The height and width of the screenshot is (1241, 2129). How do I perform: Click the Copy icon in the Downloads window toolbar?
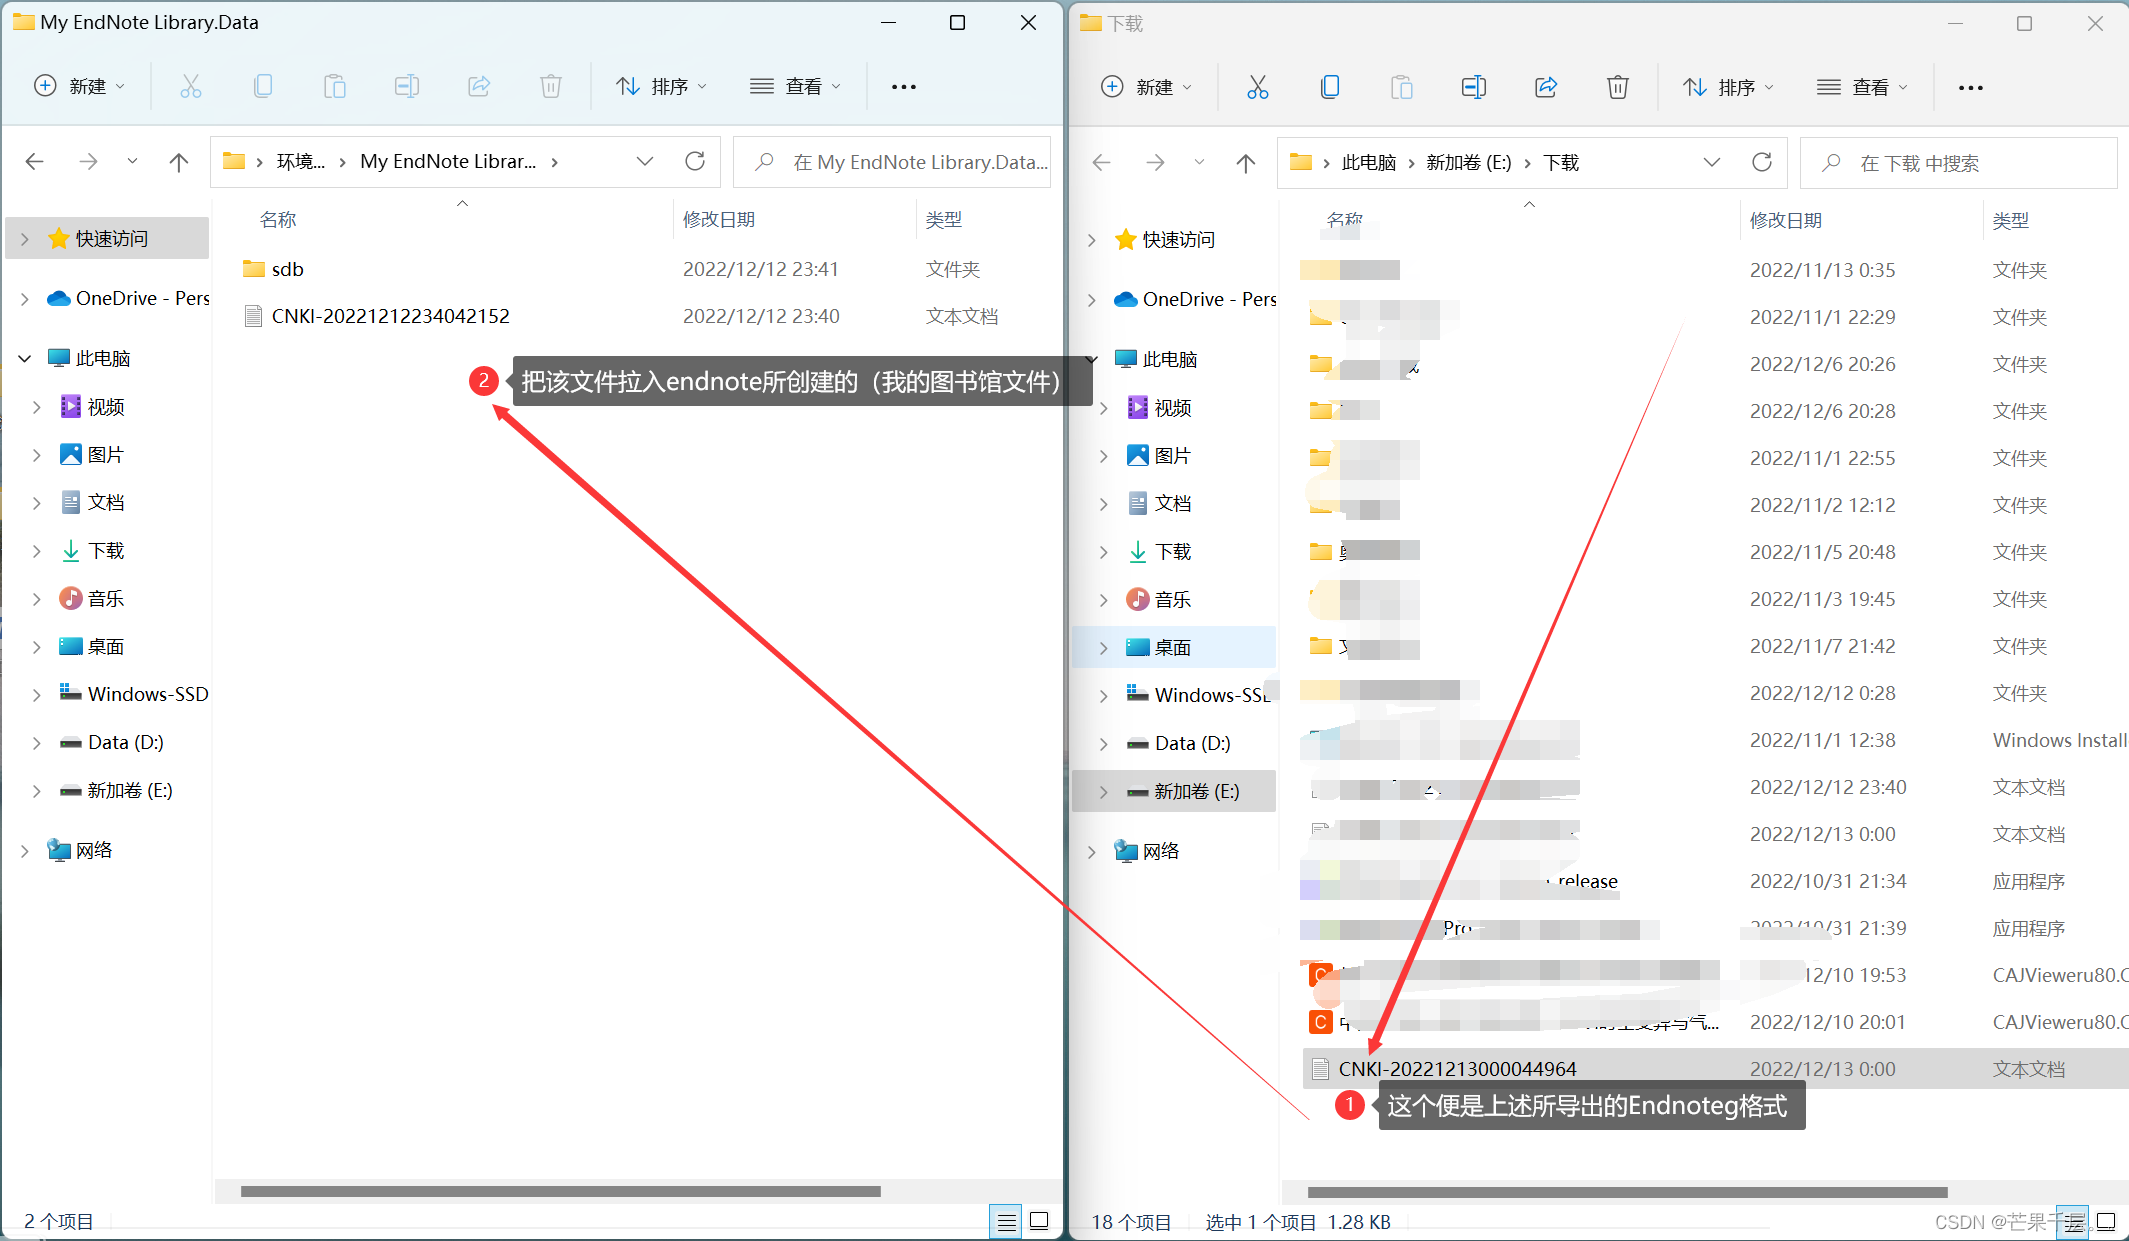pos(1329,88)
